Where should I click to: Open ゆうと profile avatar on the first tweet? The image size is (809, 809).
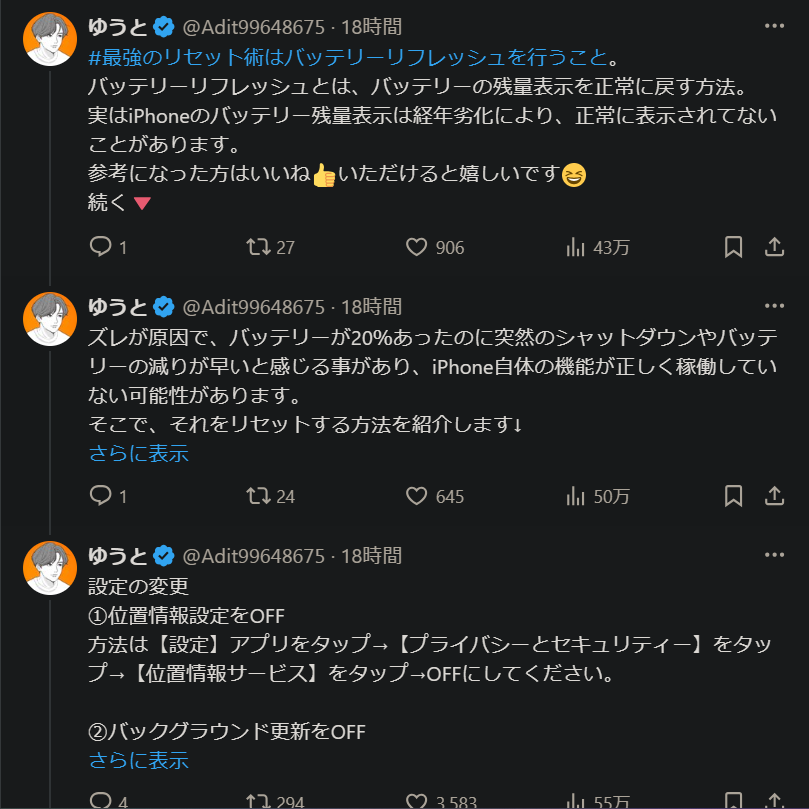(x=50, y=40)
